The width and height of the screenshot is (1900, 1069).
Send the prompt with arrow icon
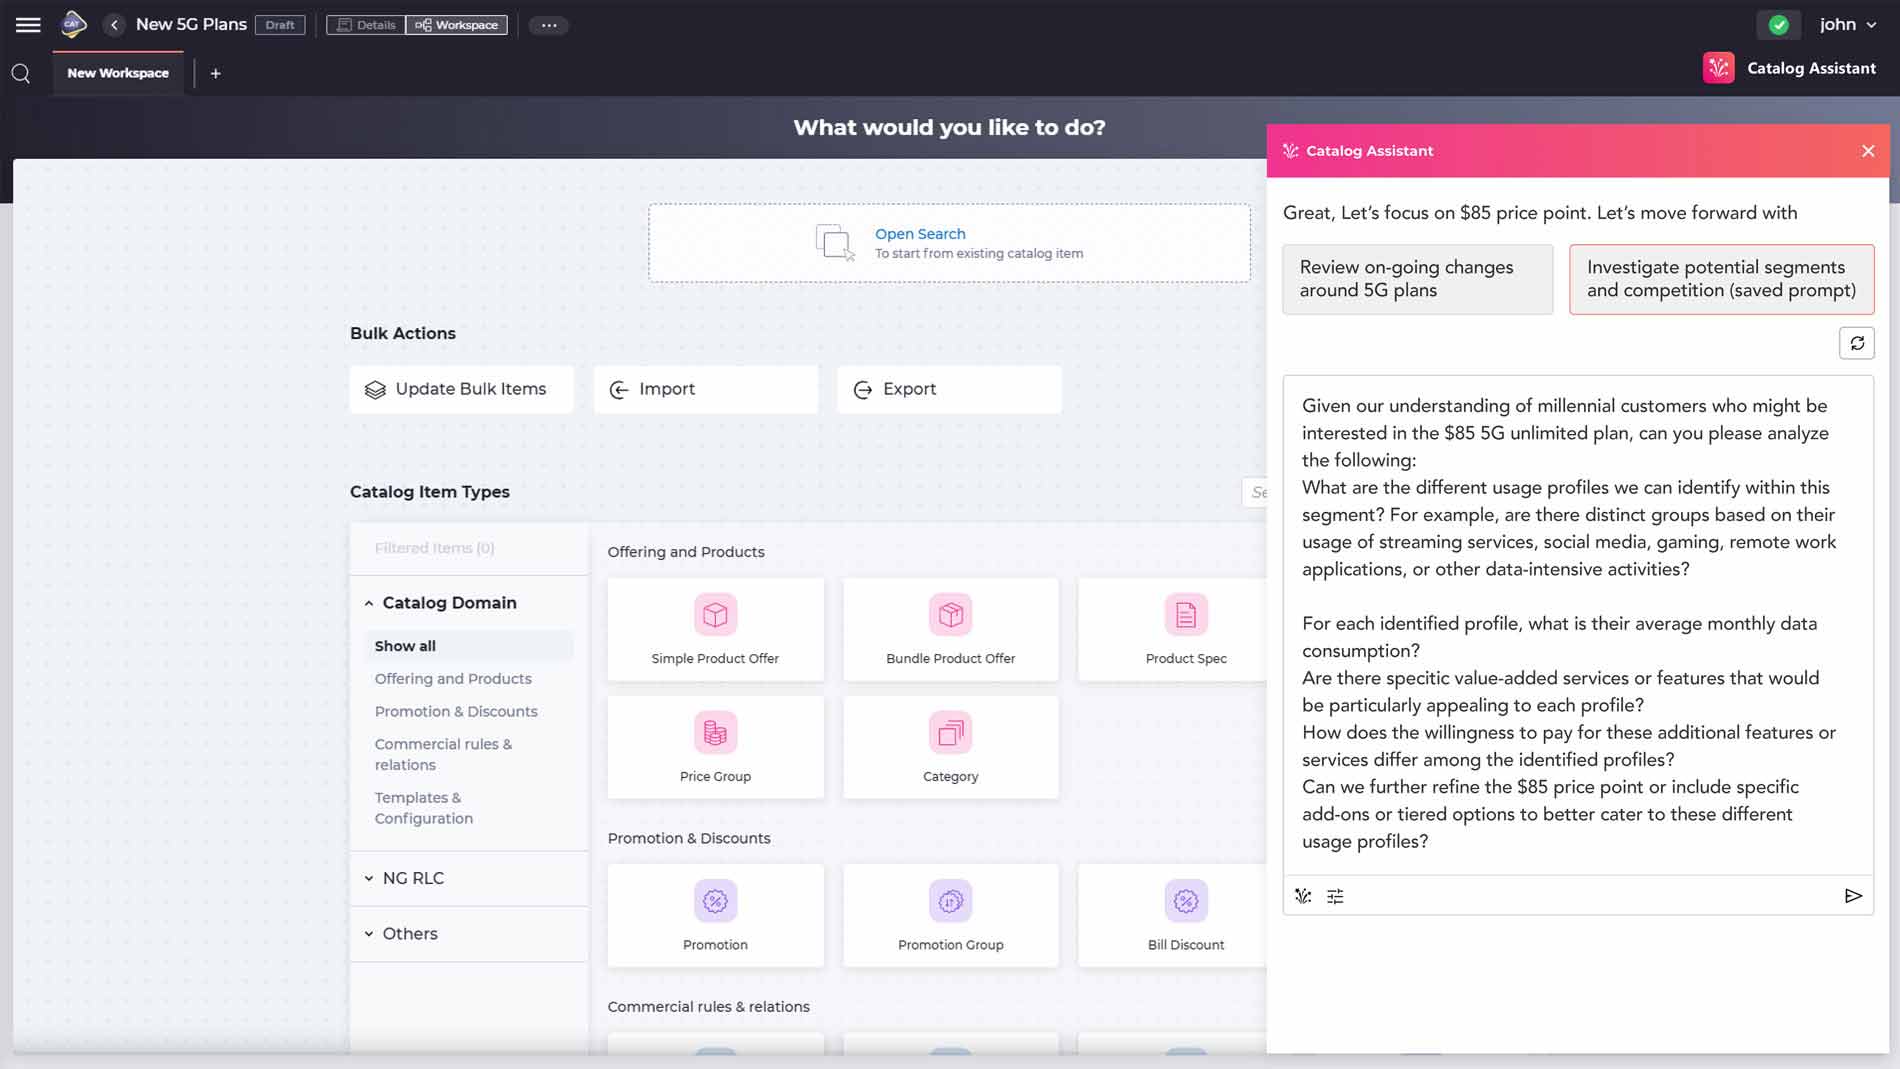tap(1852, 896)
